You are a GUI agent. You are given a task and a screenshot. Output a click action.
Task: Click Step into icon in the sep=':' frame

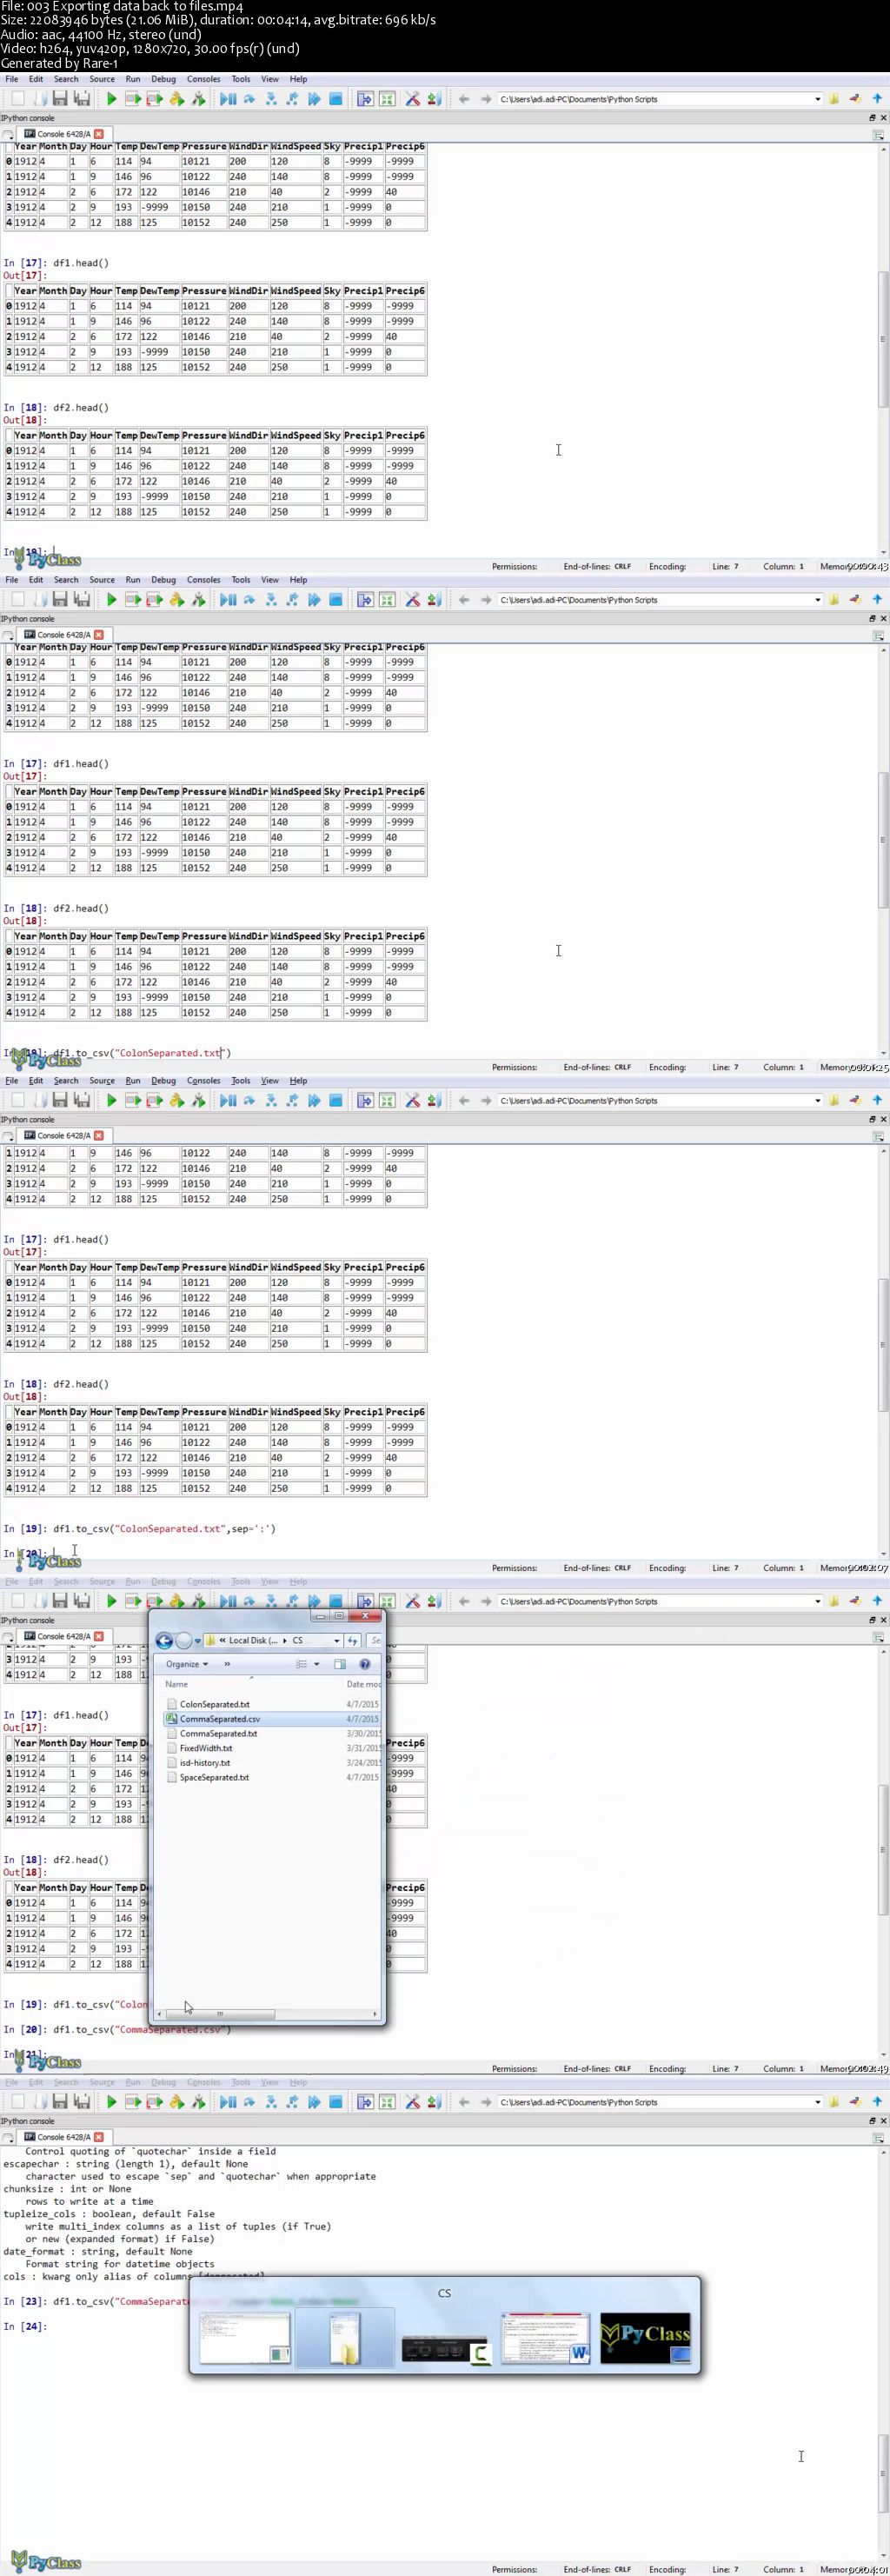pos(271,1101)
